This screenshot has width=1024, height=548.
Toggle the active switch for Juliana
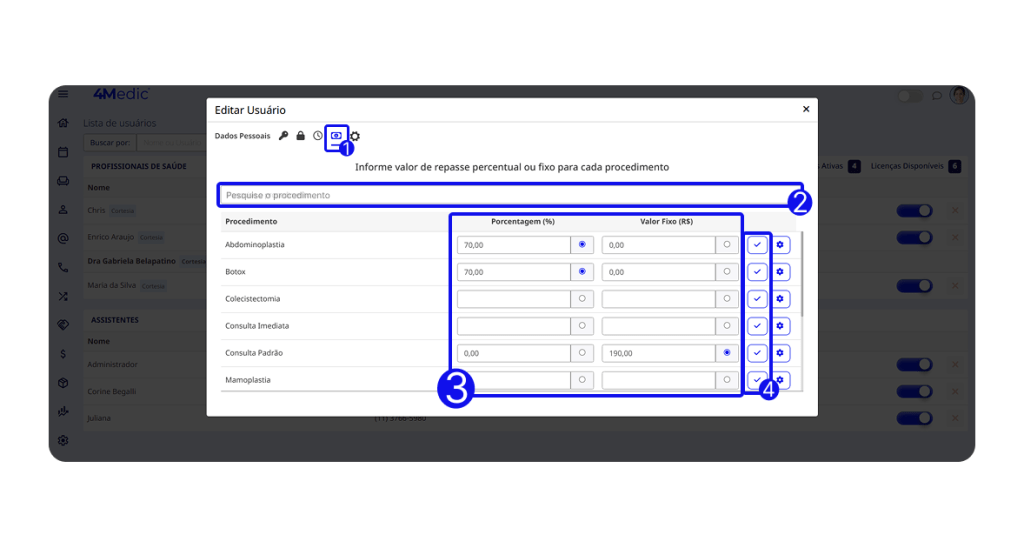coord(914,419)
